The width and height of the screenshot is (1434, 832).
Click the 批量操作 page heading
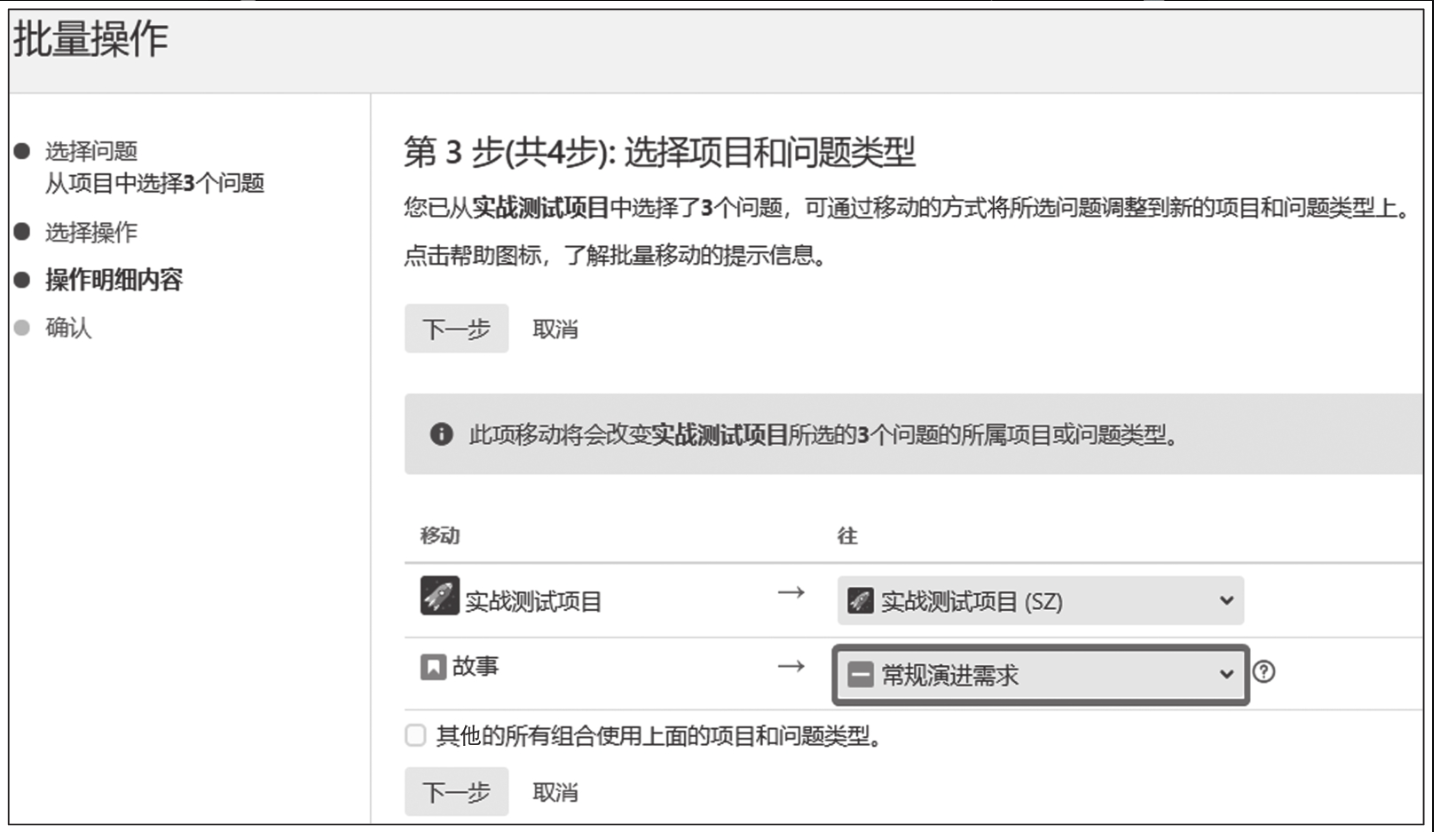(90, 41)
